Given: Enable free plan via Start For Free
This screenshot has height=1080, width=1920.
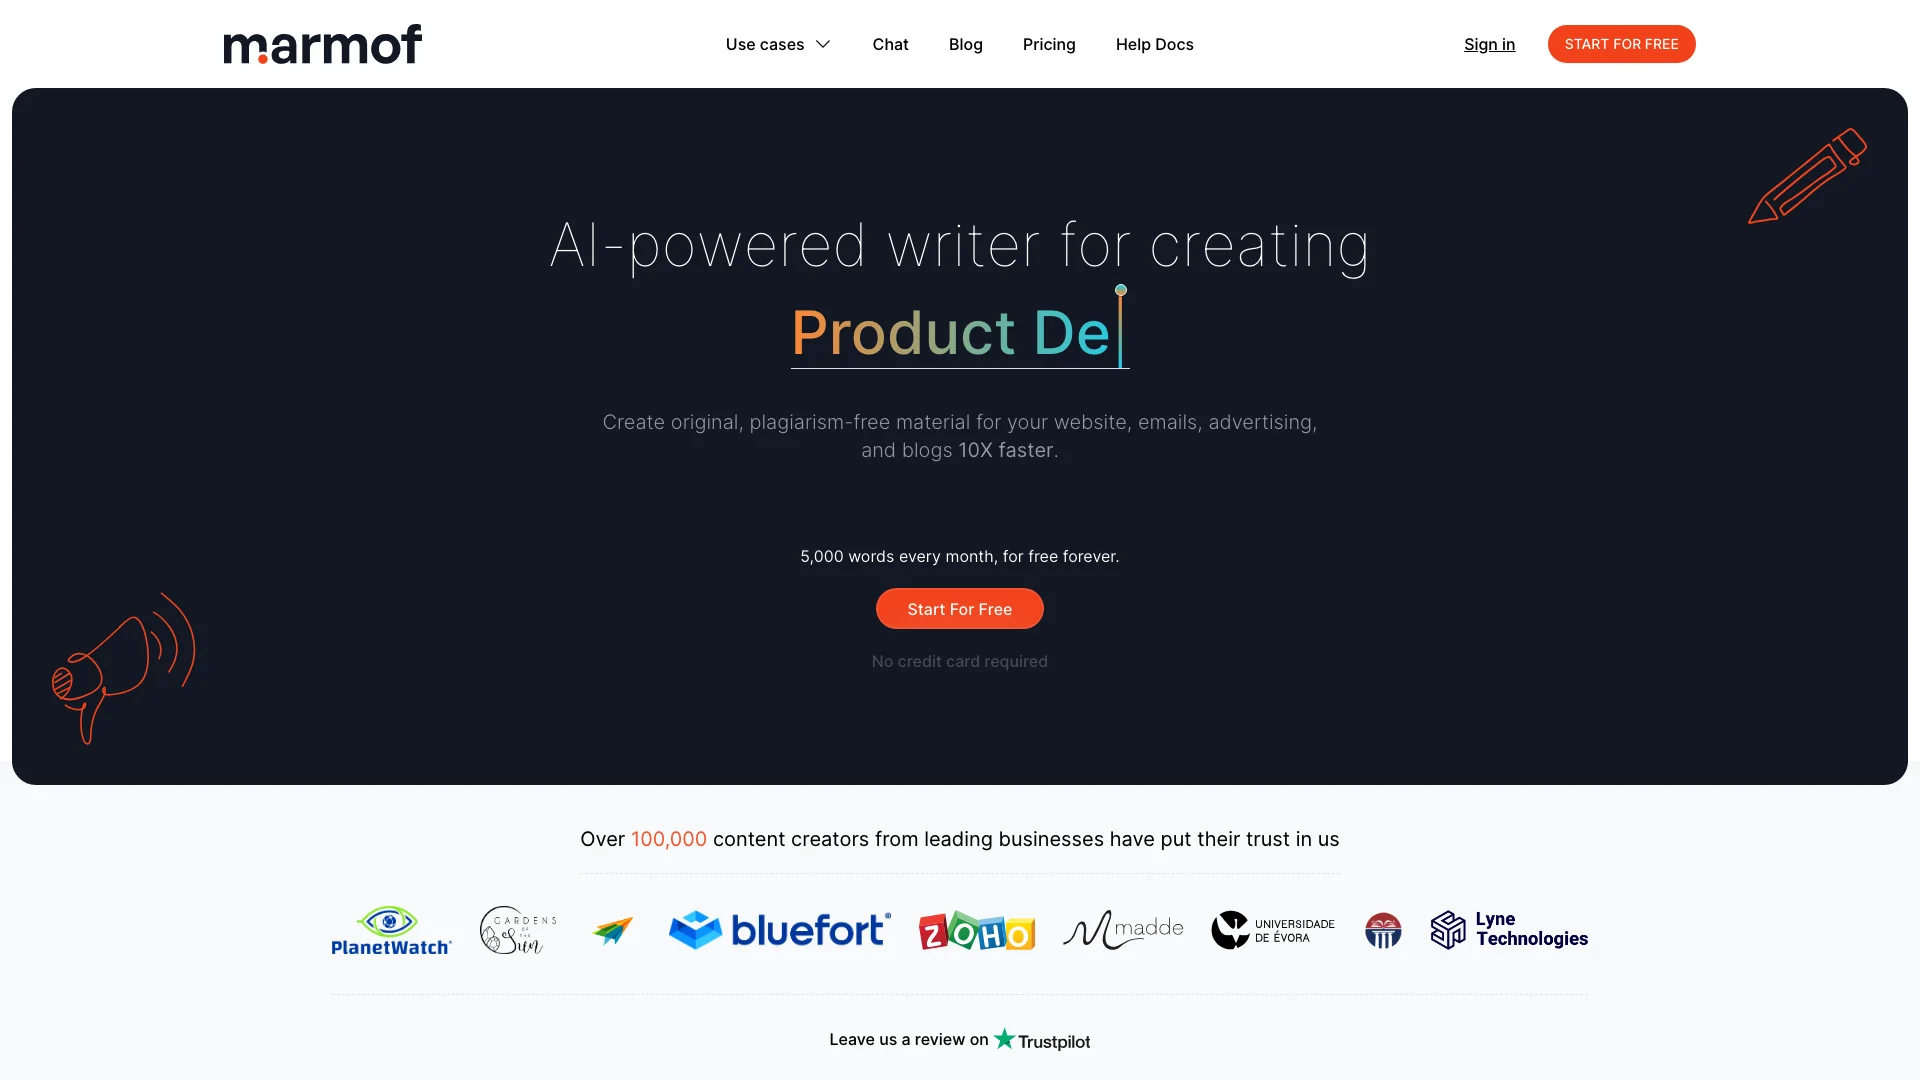Looking at the screenshot, I should tap(960, 608).
